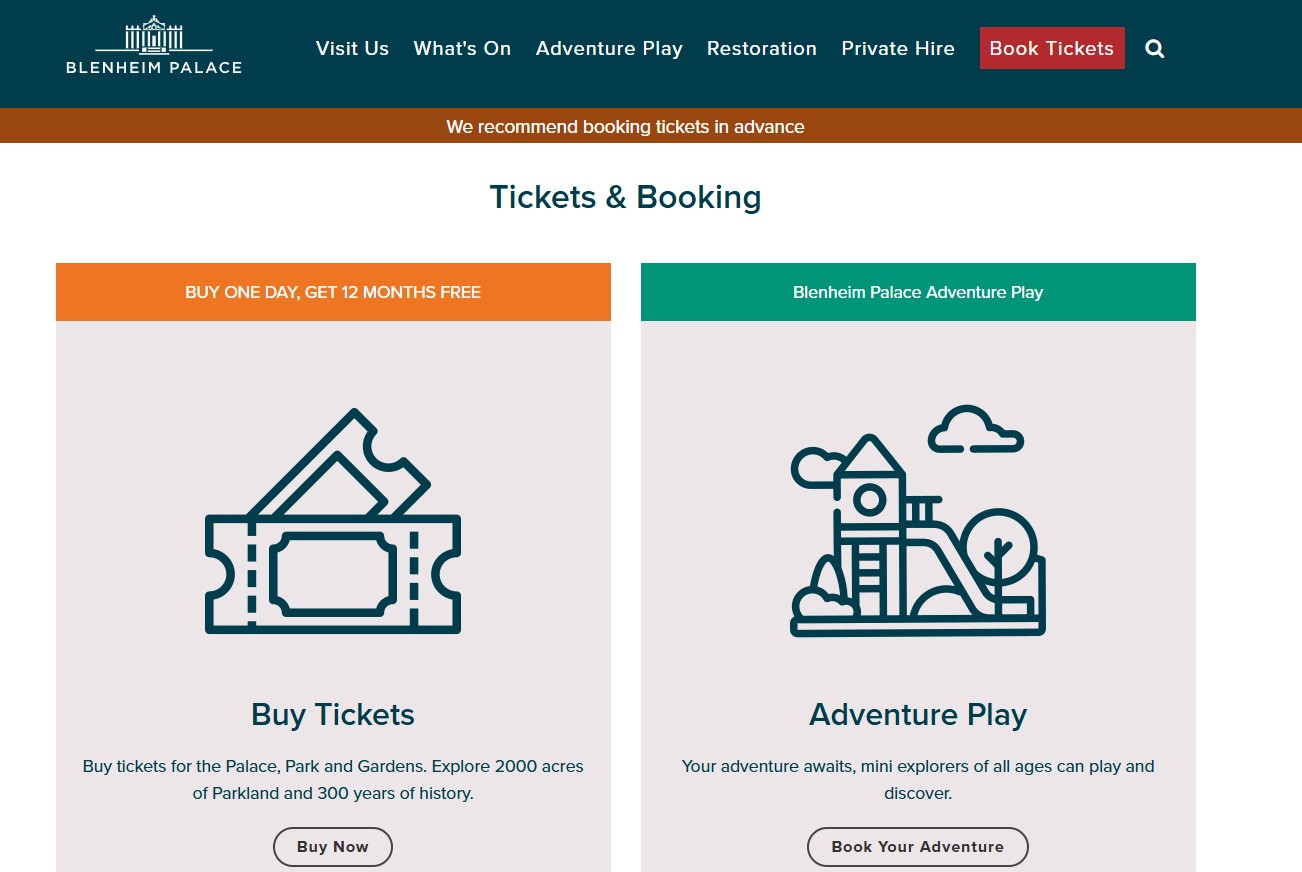This screenshot has height=872, width=1302.
Task: Open Private Hire navigation item
Action: click(898, 48)
